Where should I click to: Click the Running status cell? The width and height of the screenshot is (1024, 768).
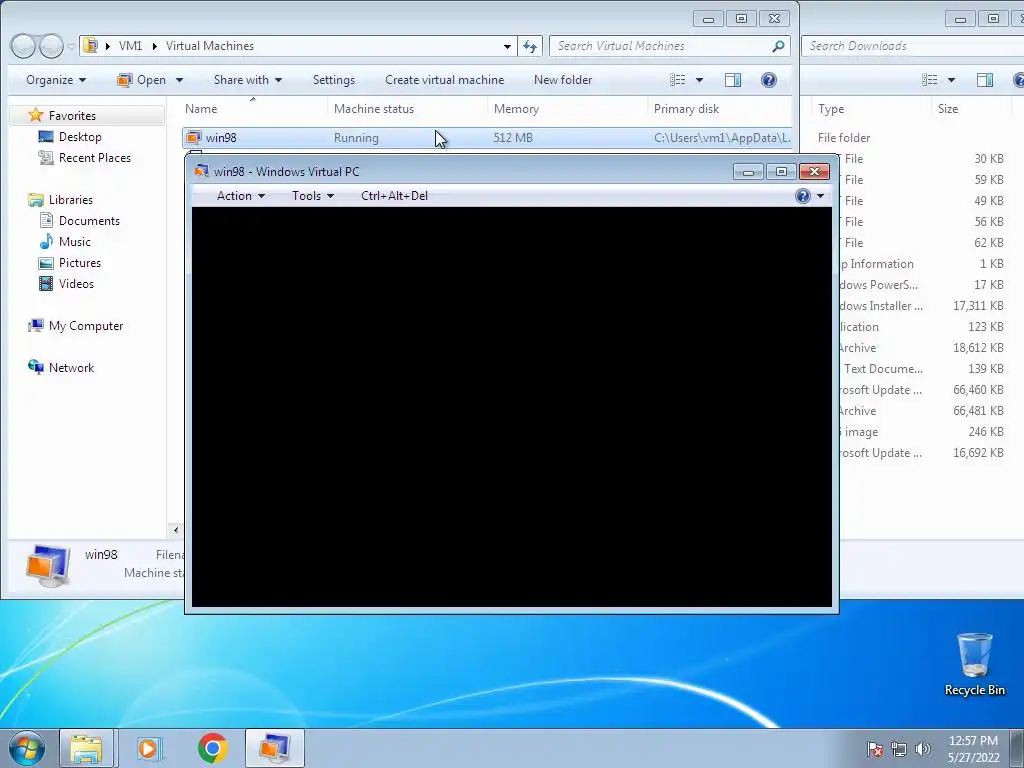point(356,138)
